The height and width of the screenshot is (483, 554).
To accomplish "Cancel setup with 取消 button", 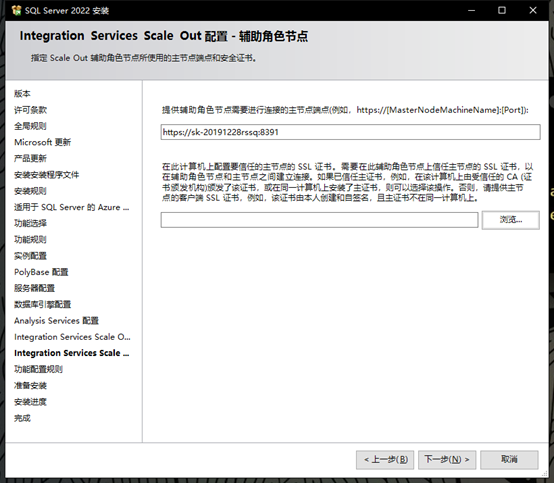I will click(x=509, y=459).
